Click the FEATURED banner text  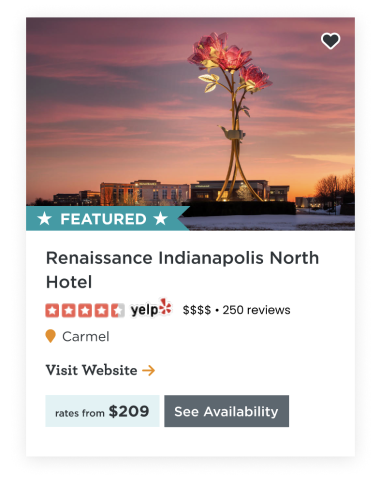pos(103,219)
